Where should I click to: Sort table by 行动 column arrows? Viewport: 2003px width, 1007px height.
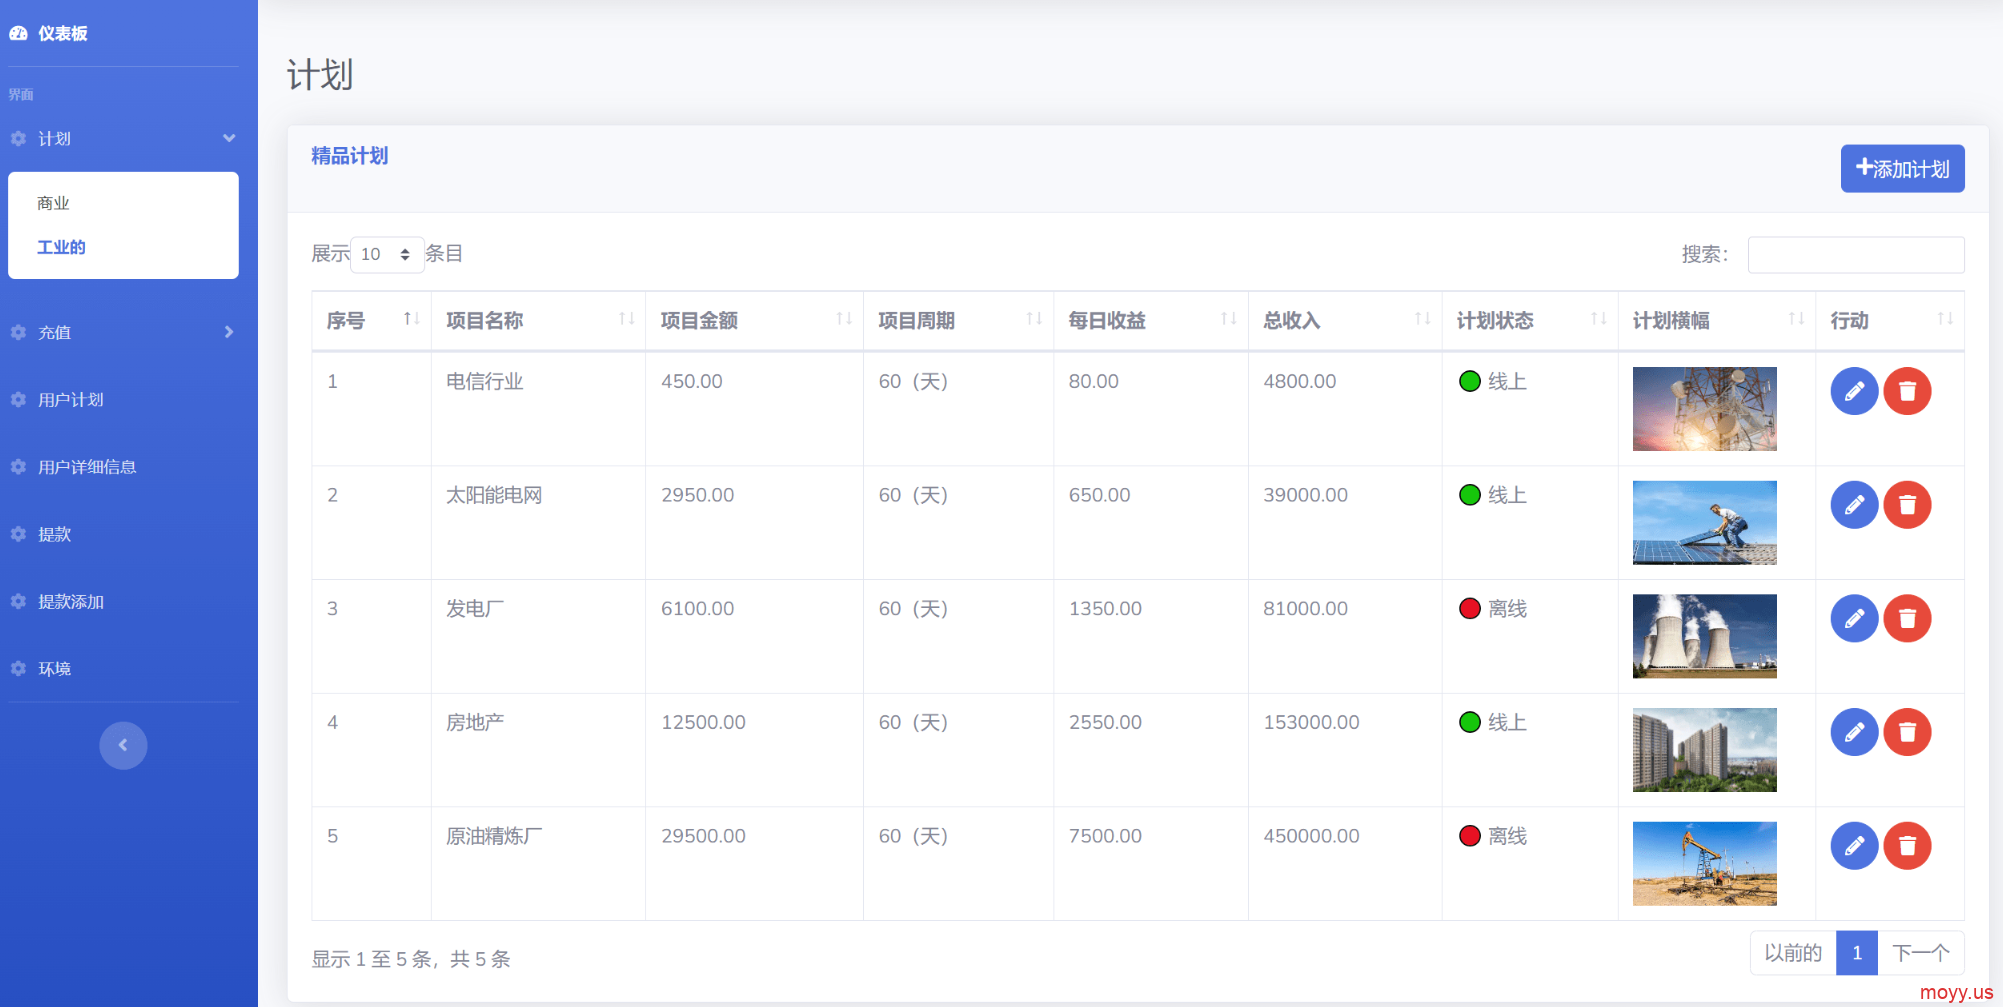[1945, 319]
